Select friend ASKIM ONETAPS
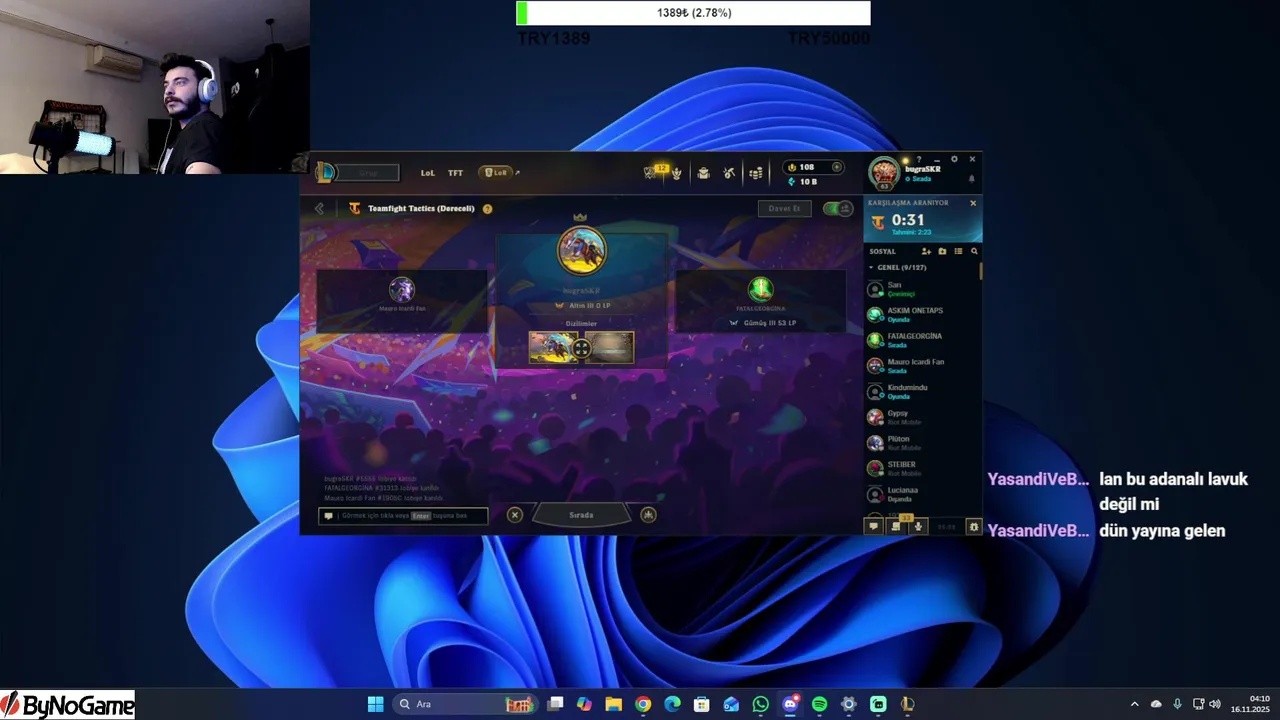 pyautogui.click(x=921, y=314)
